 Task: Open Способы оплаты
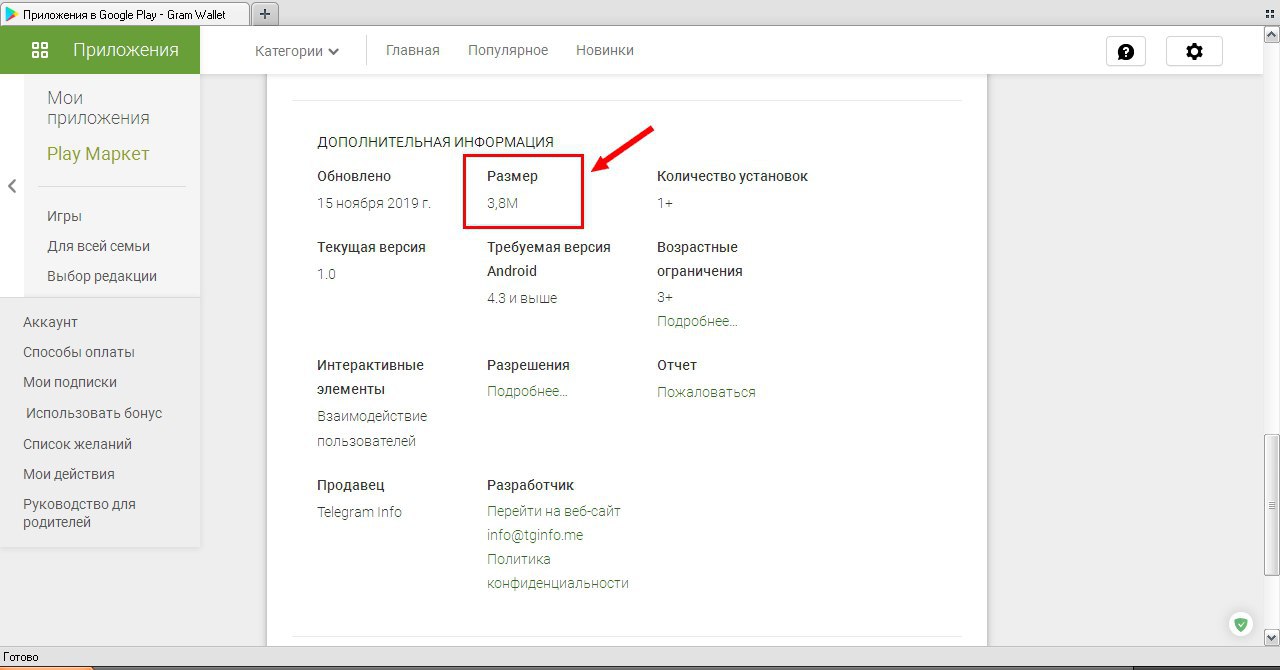coord(79,352)
